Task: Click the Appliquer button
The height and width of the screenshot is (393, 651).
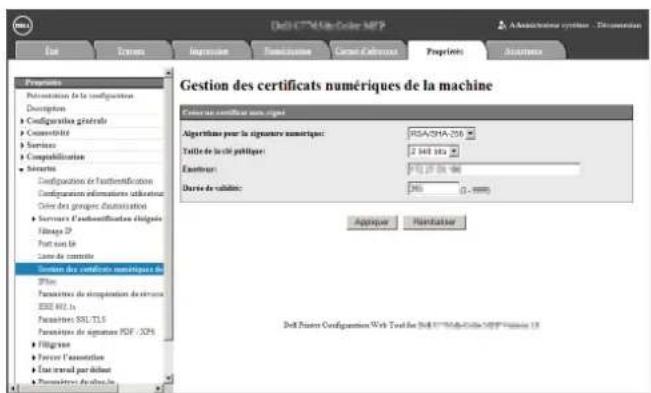Action: point(372,222)
